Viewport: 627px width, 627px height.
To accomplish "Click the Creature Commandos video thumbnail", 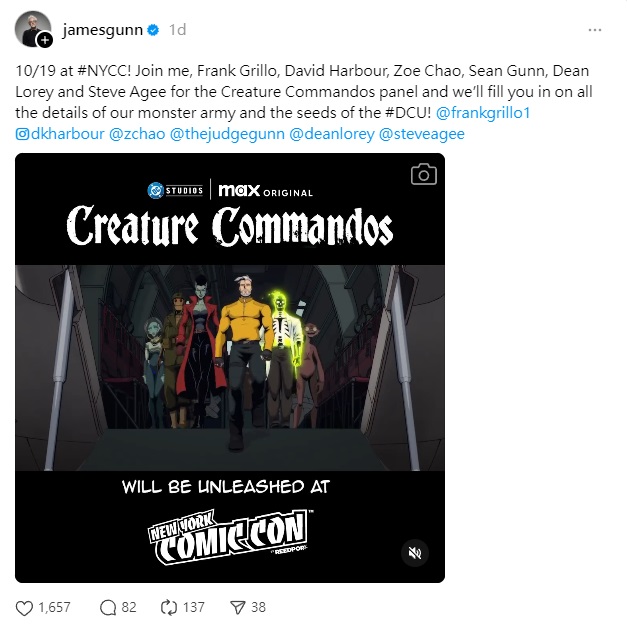I will point(230,368).
